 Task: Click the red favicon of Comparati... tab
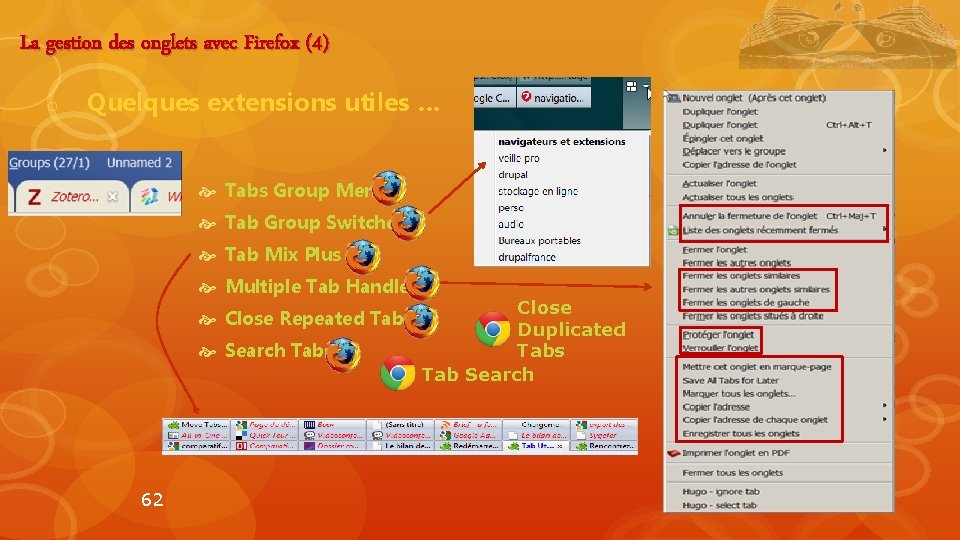pyautogui.click(x=241, y=446)
